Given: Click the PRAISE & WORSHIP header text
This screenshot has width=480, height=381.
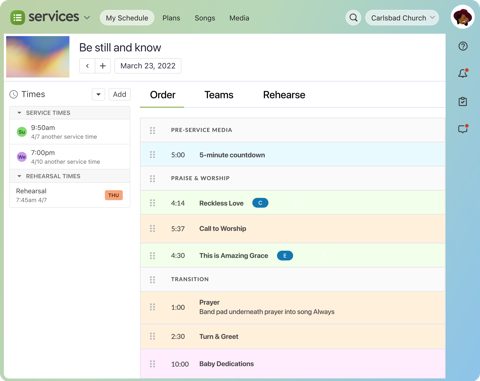Looking at the screenshot, I should pyautogui.click(x=200, y=178).
